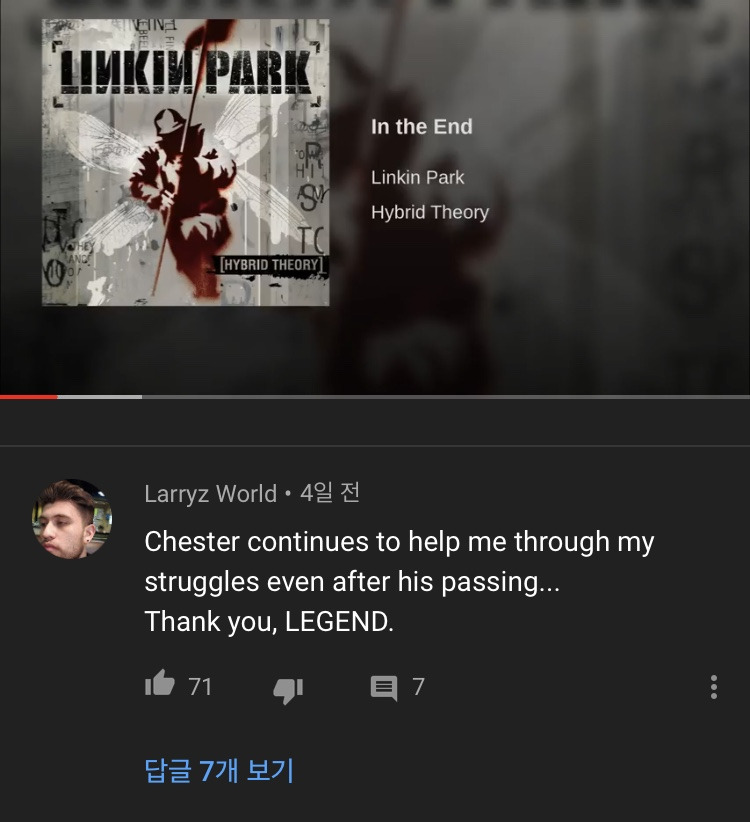Click the comment text about Chester
This screenshot has width=750, height=822.
point(399,581)
